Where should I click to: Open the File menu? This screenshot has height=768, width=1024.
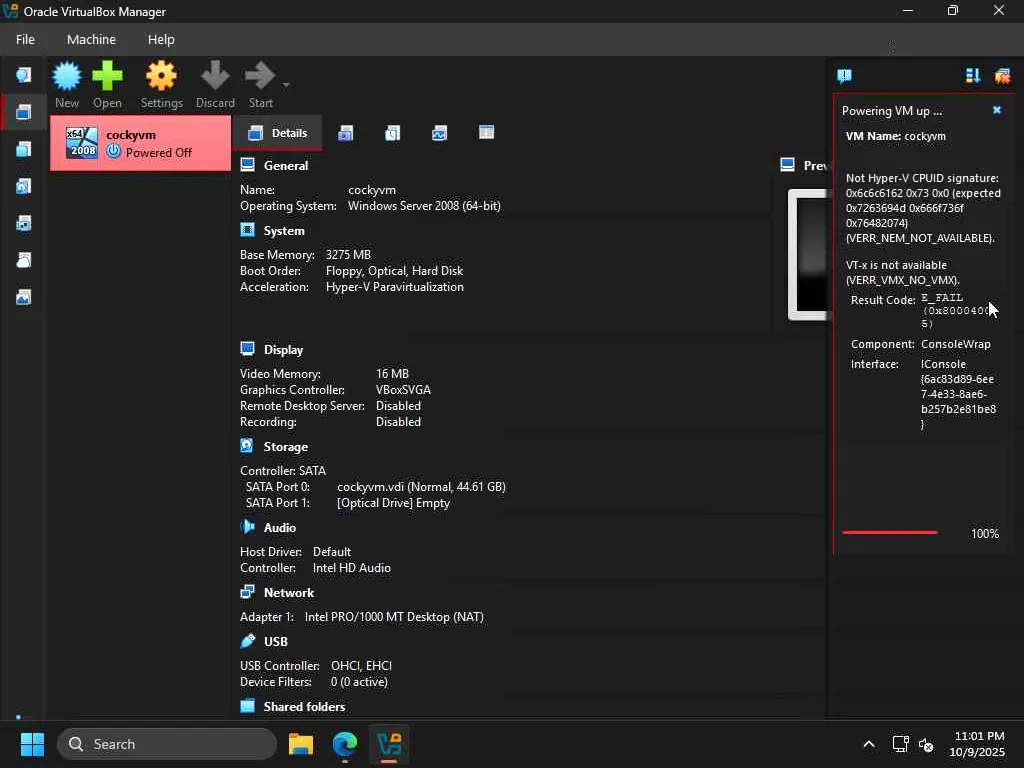[25, 39]
